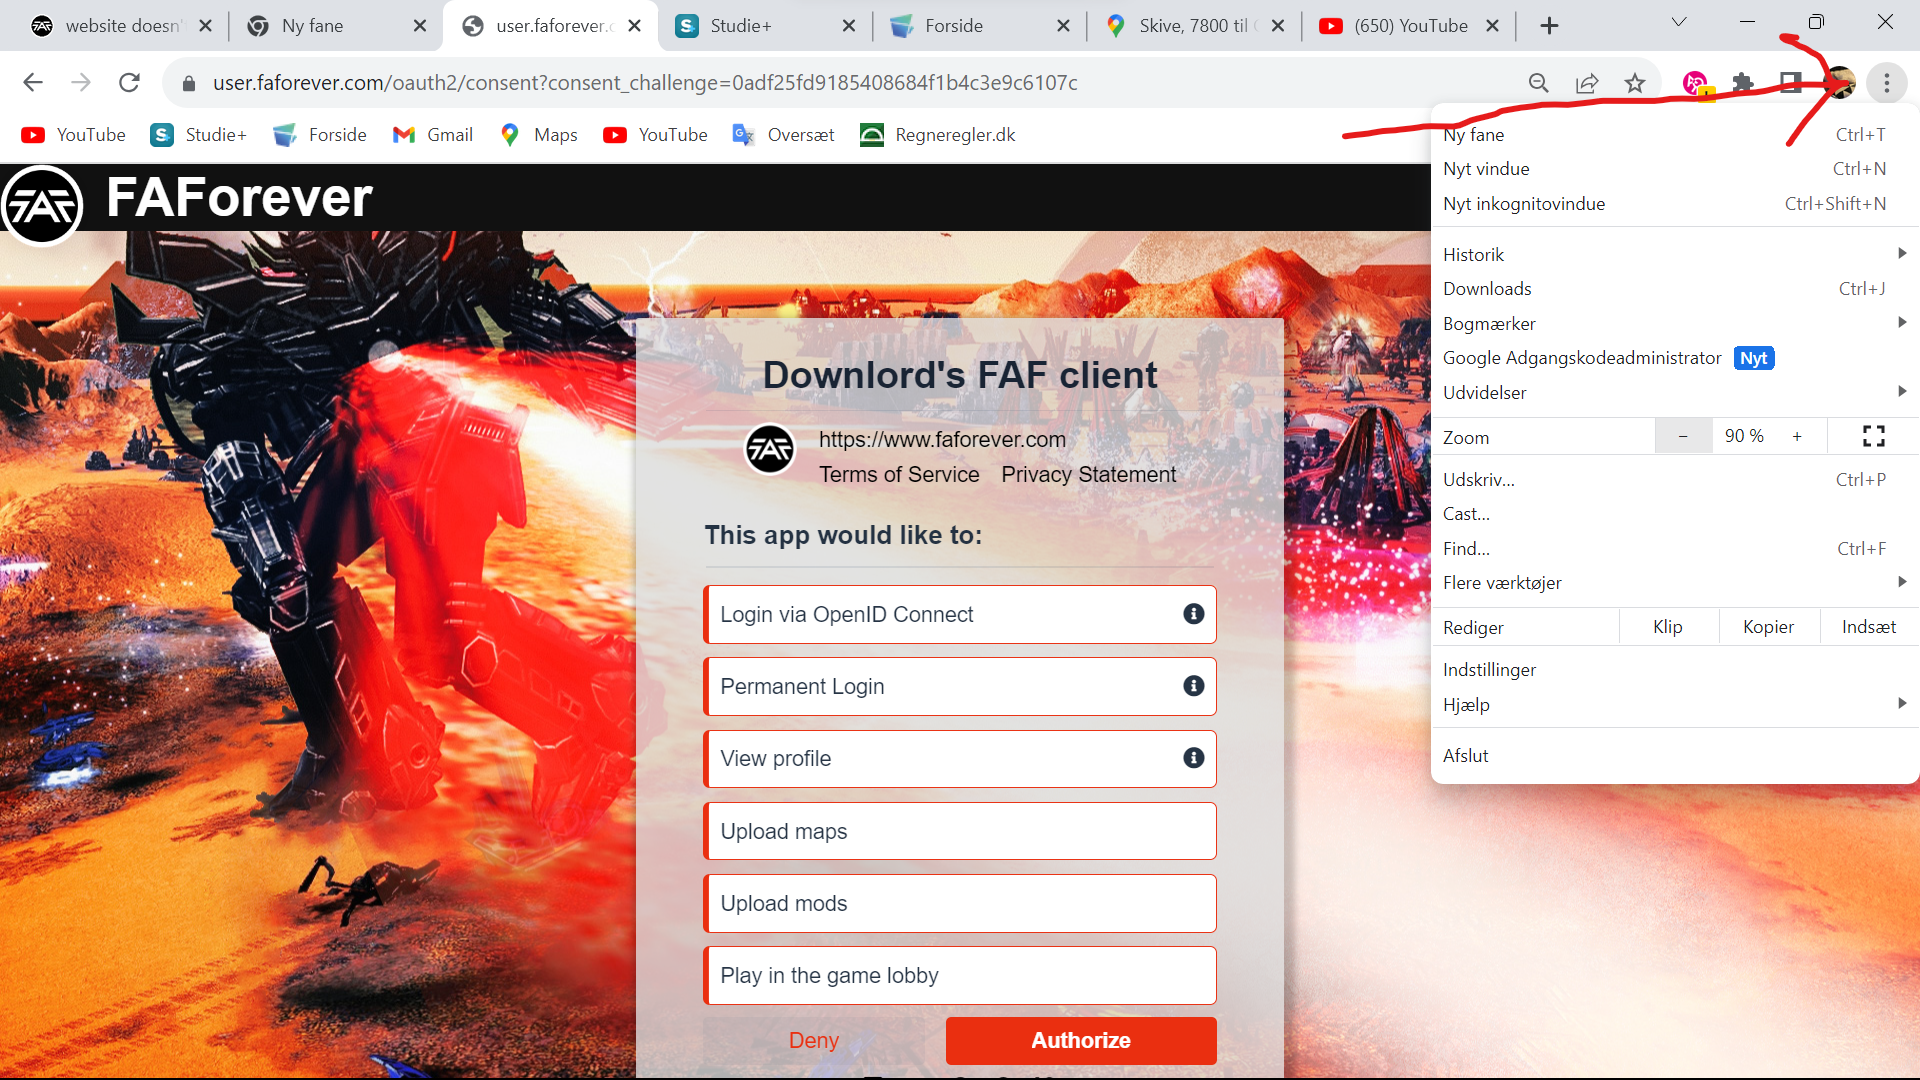
Task: Open Gmail bookmark
Action: tap(433, 135)
